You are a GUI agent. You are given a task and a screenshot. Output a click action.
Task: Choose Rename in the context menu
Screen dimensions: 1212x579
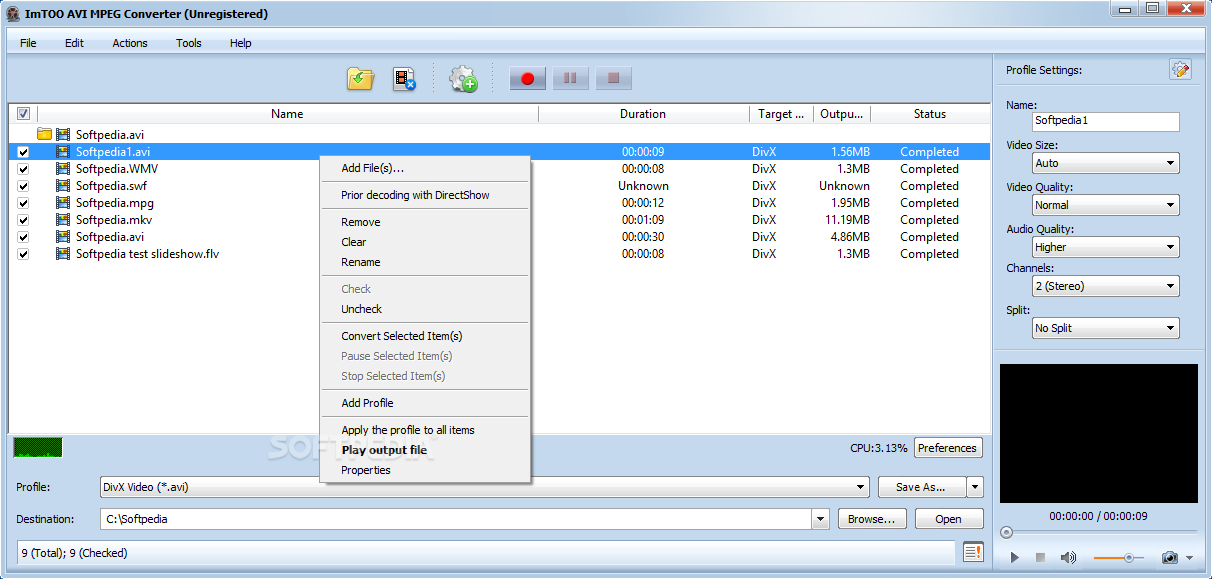point(425,262)
